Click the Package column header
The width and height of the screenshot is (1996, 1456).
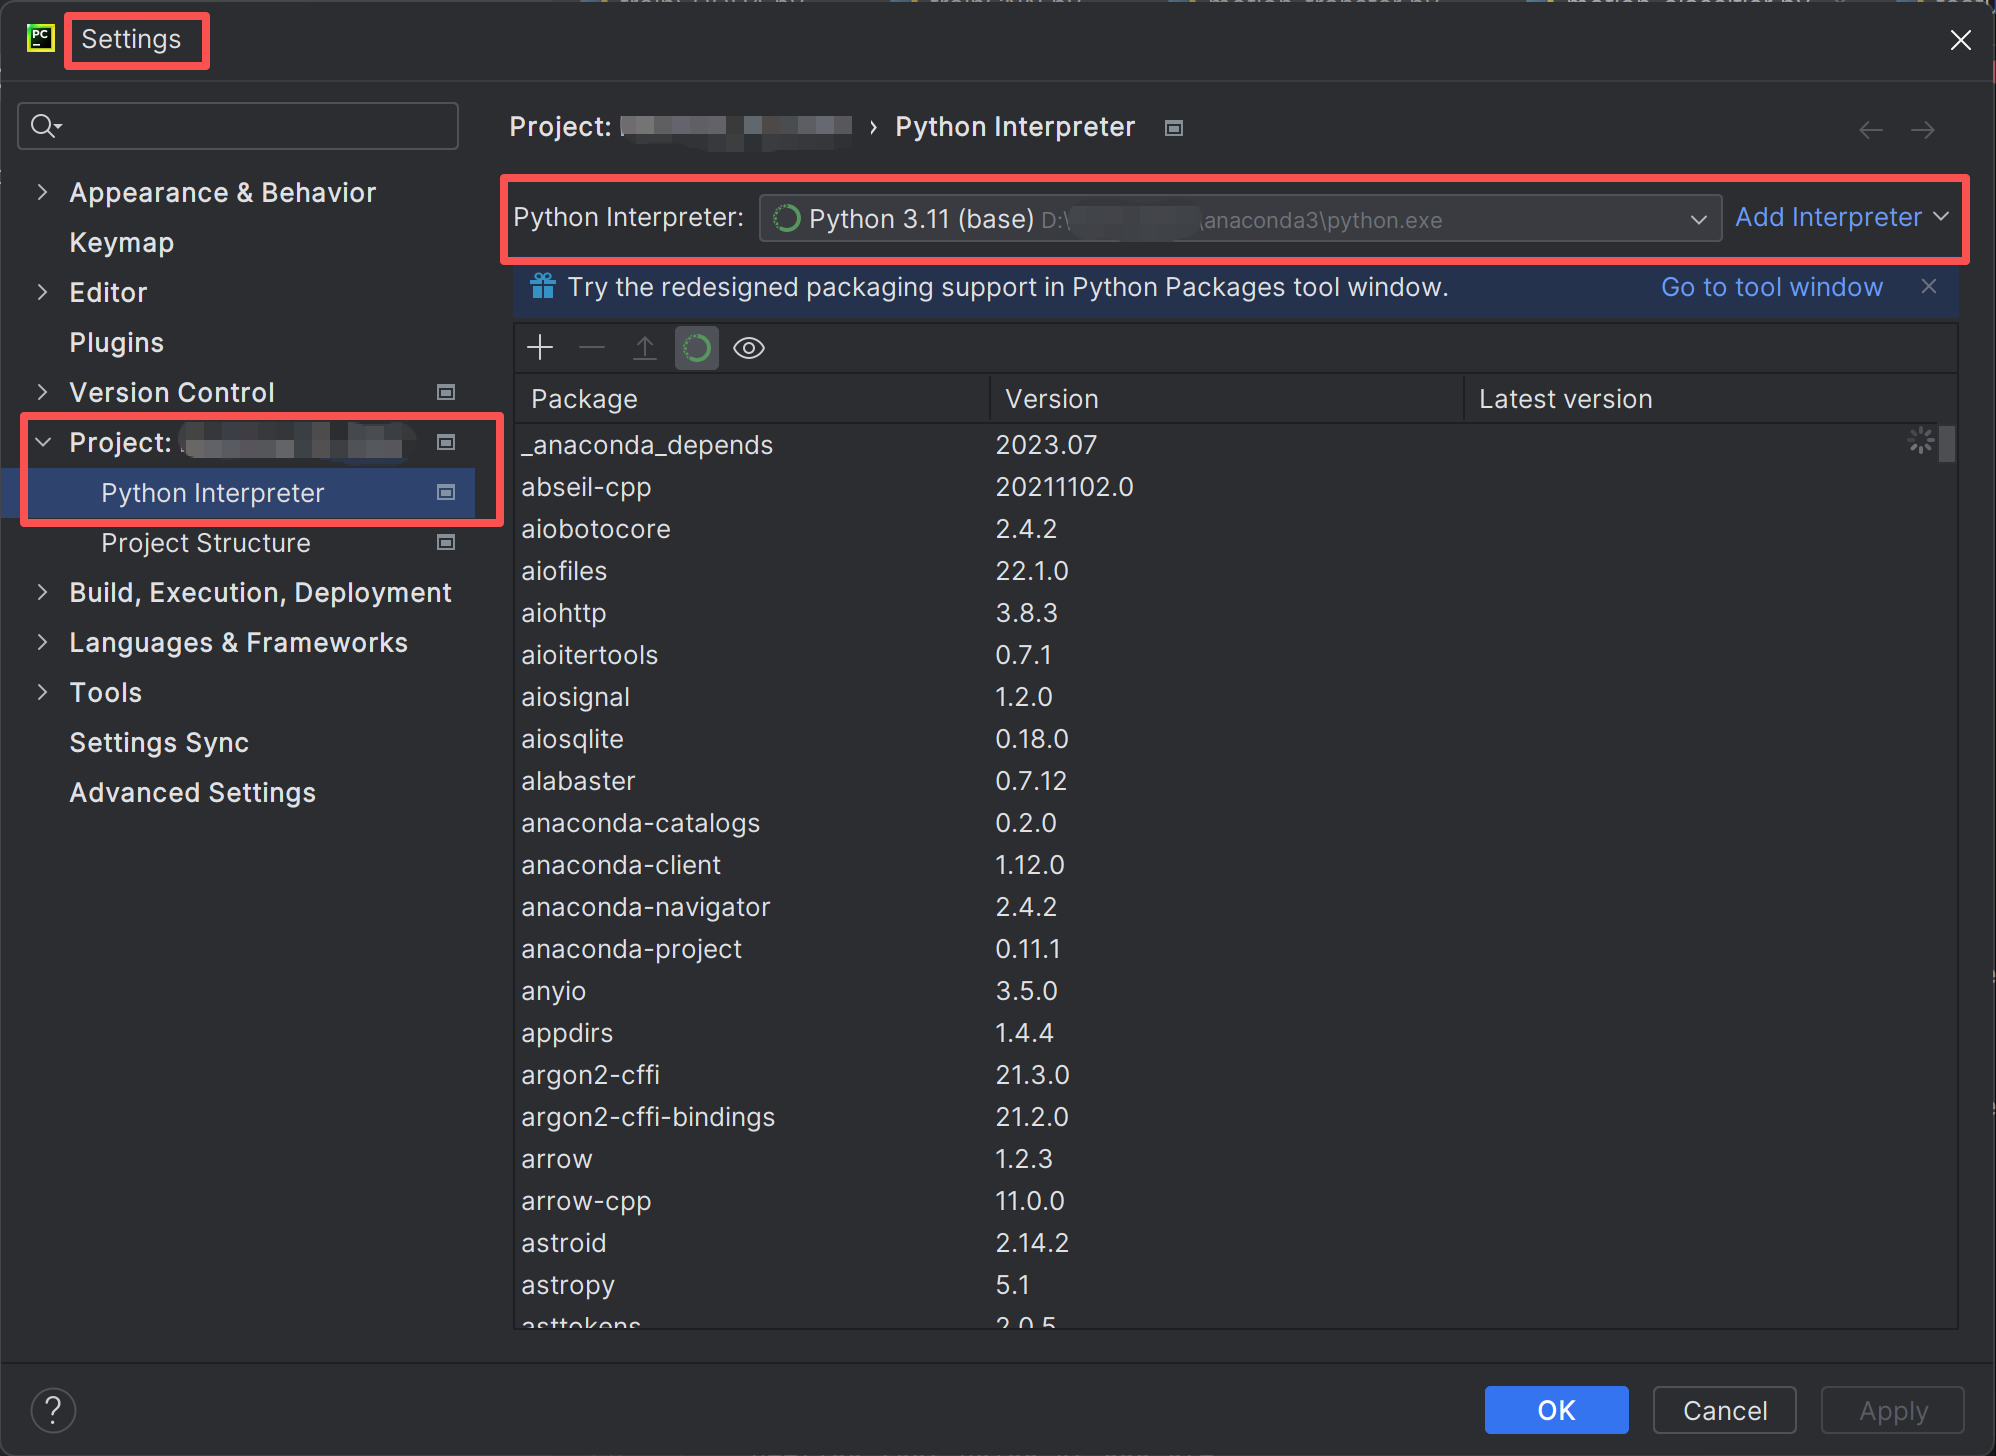(x=751, y=399)
